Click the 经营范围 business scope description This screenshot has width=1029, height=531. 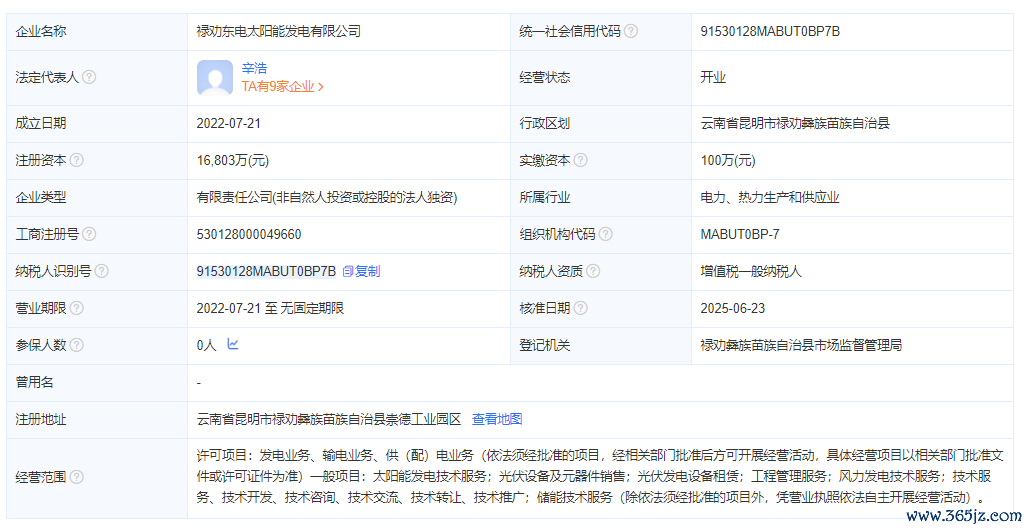coord(600,476)
